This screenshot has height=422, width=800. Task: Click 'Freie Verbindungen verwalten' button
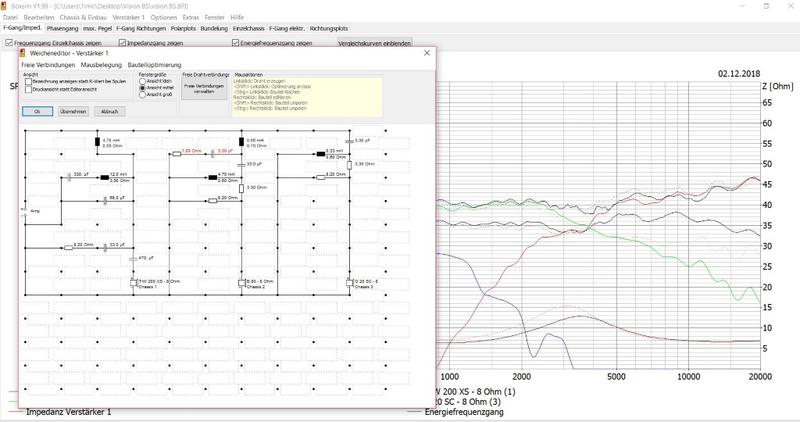[204, 88]
